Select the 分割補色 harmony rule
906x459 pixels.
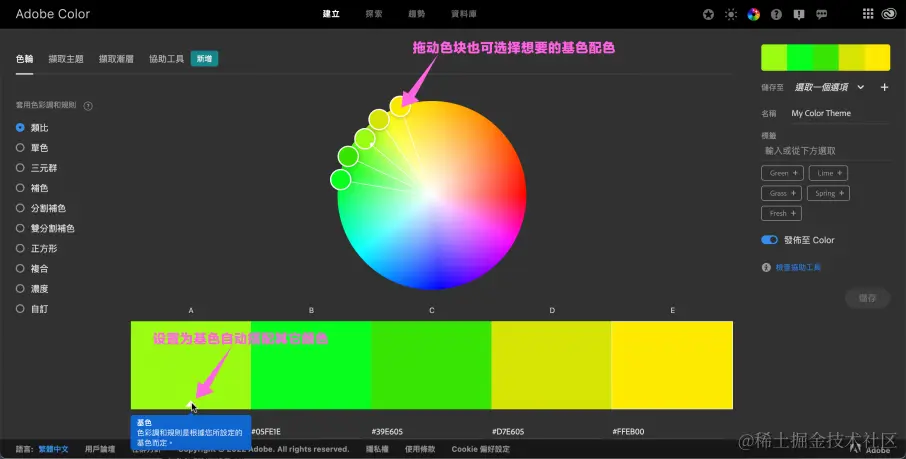41,208
